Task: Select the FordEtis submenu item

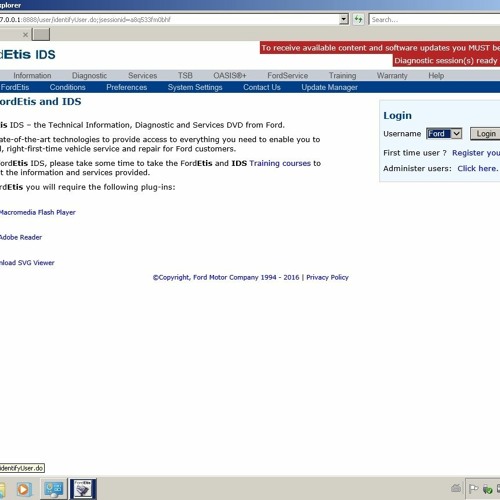Action: [15, 87]
